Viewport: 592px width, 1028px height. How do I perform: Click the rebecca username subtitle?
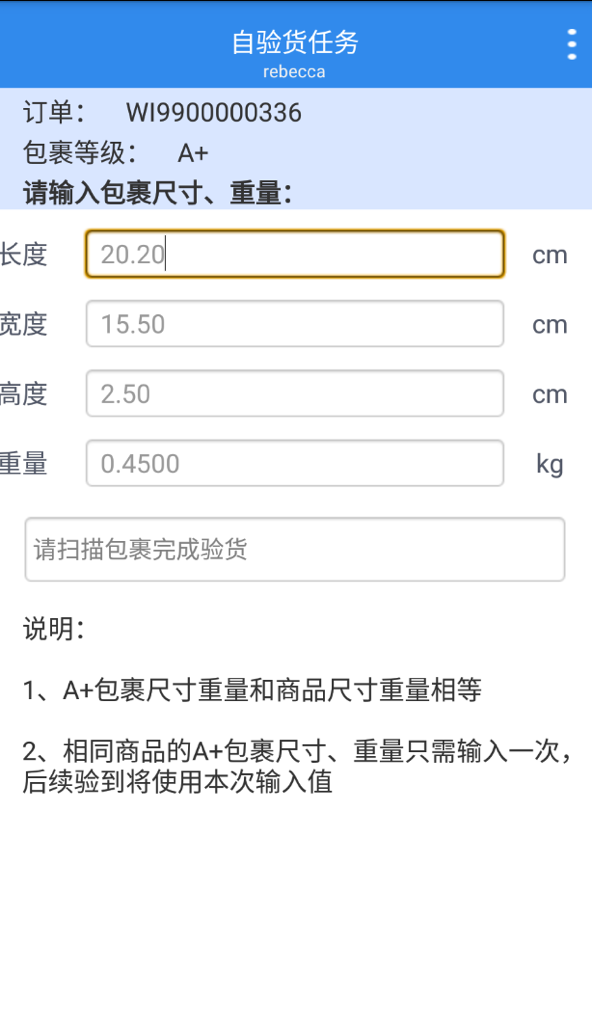tap(294, 71)
